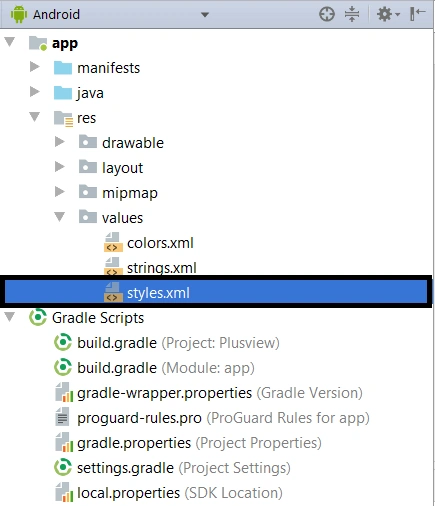Click the res folder icon
This screenshot has width=435, height=506.
(x=63, y=118)
